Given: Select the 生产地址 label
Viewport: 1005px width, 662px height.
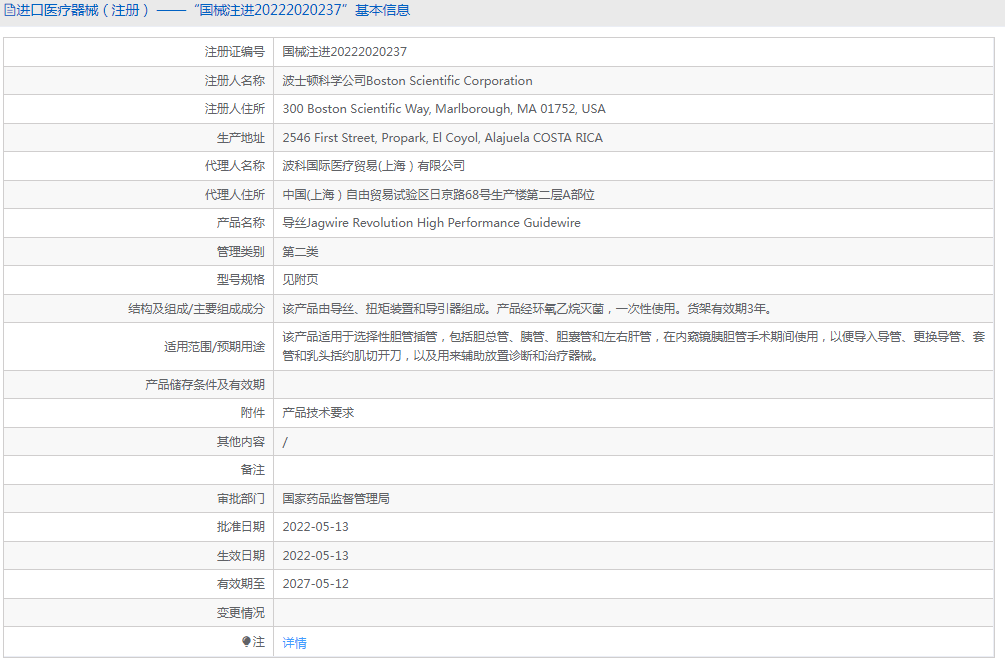Looking at the screenshot, I should (240, 138).
